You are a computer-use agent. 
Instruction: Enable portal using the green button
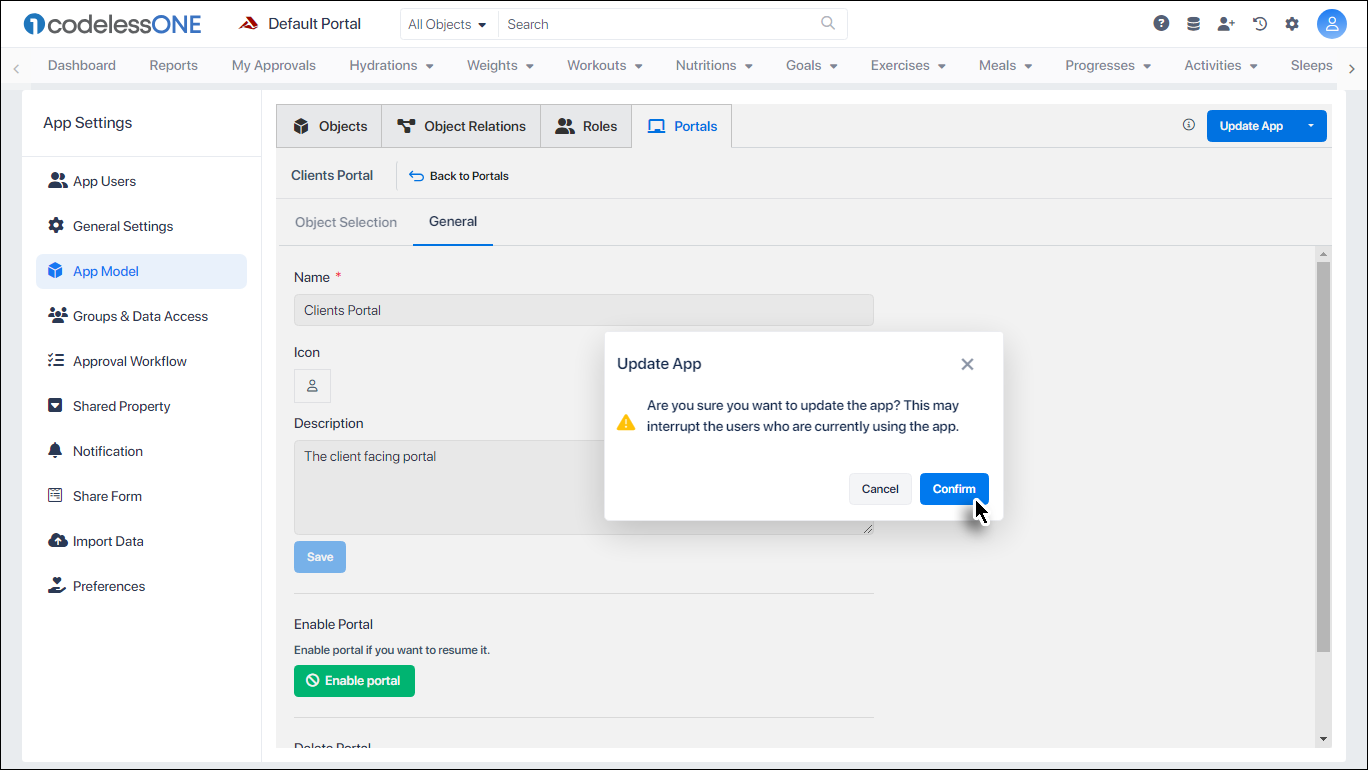tap(354, 680)
